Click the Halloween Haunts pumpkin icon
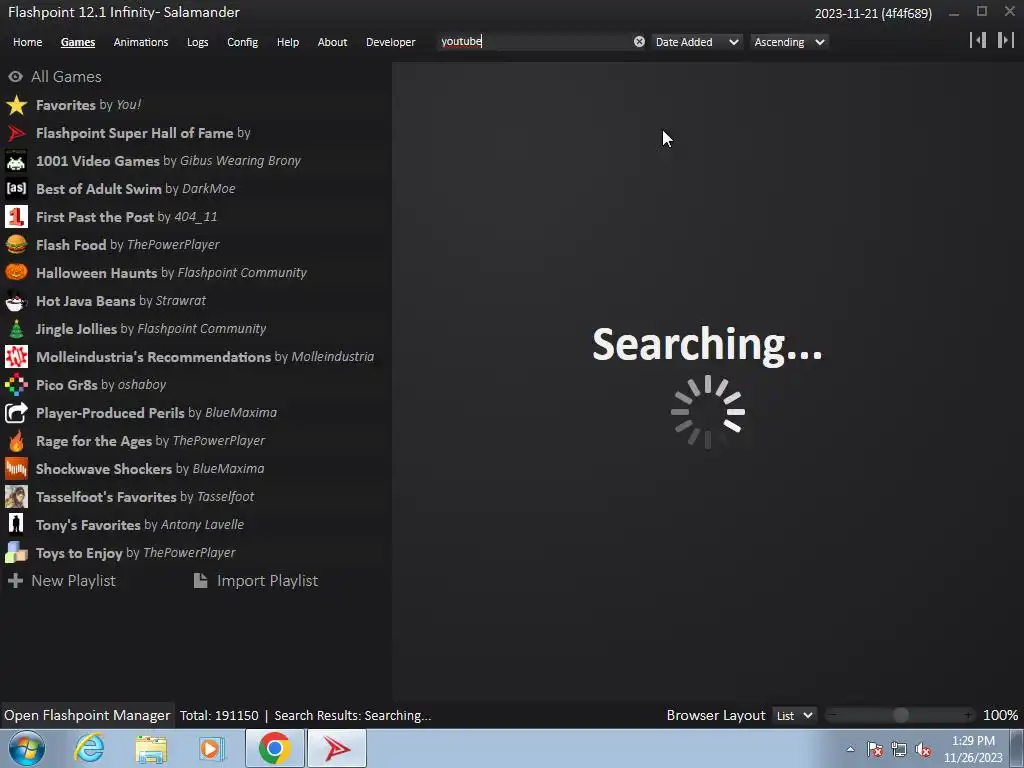The height and width of the screenshot is (768, 1024). tap(16, 273)
